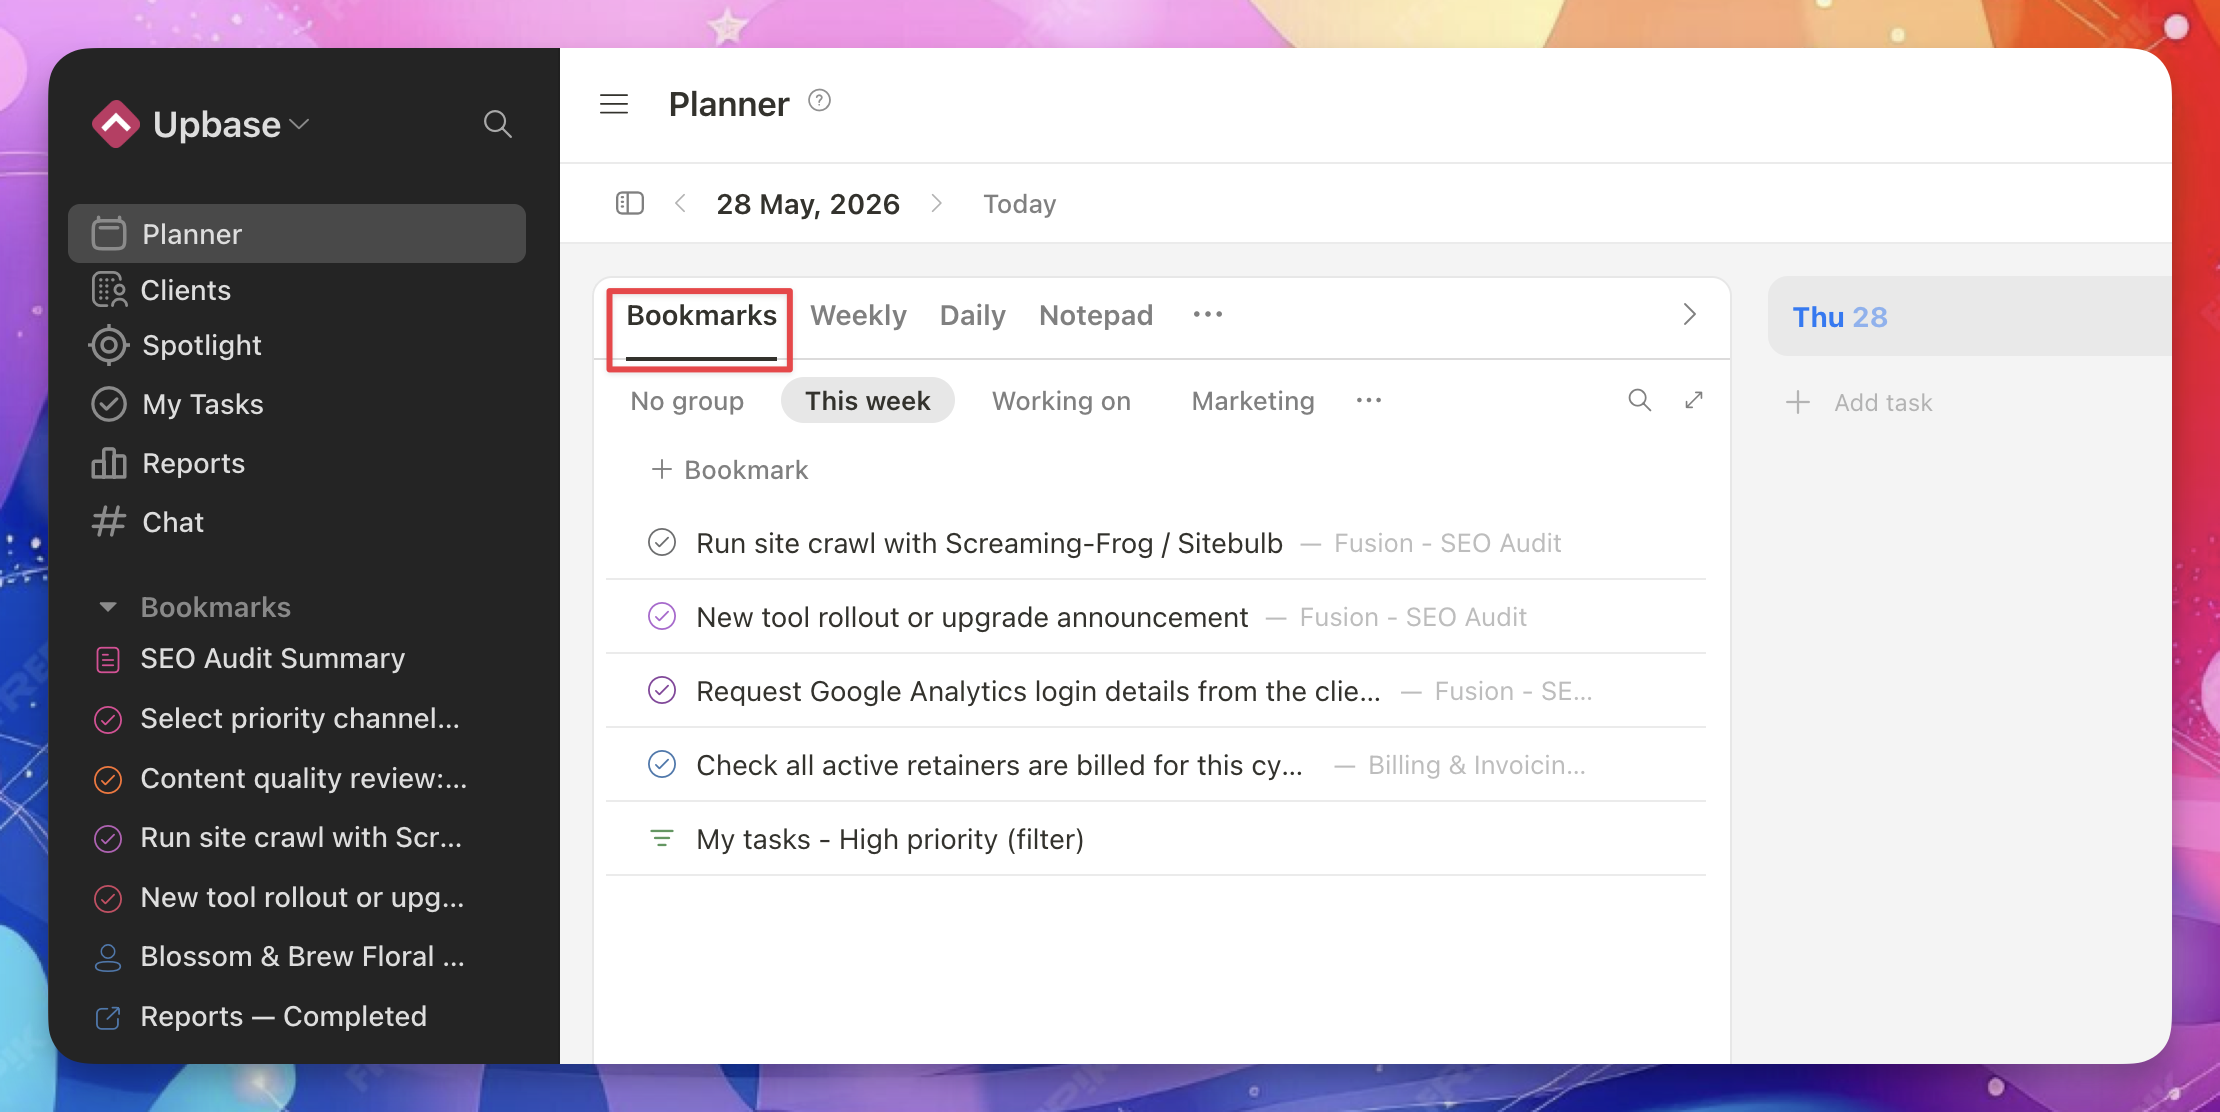Click the Today button
Viewport: 2220px width, 1112px height.
click(1019, 204)
